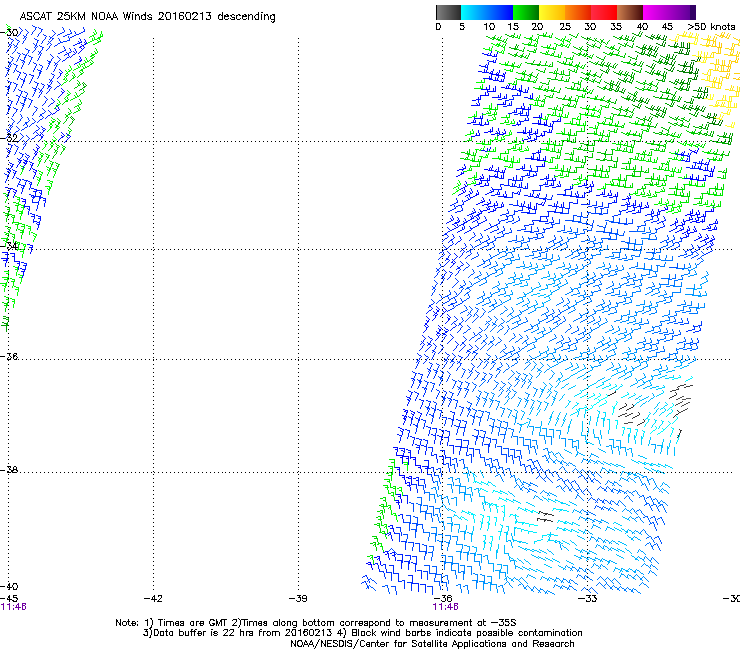Click the longitude axis label '-45'

coord(9,598)
